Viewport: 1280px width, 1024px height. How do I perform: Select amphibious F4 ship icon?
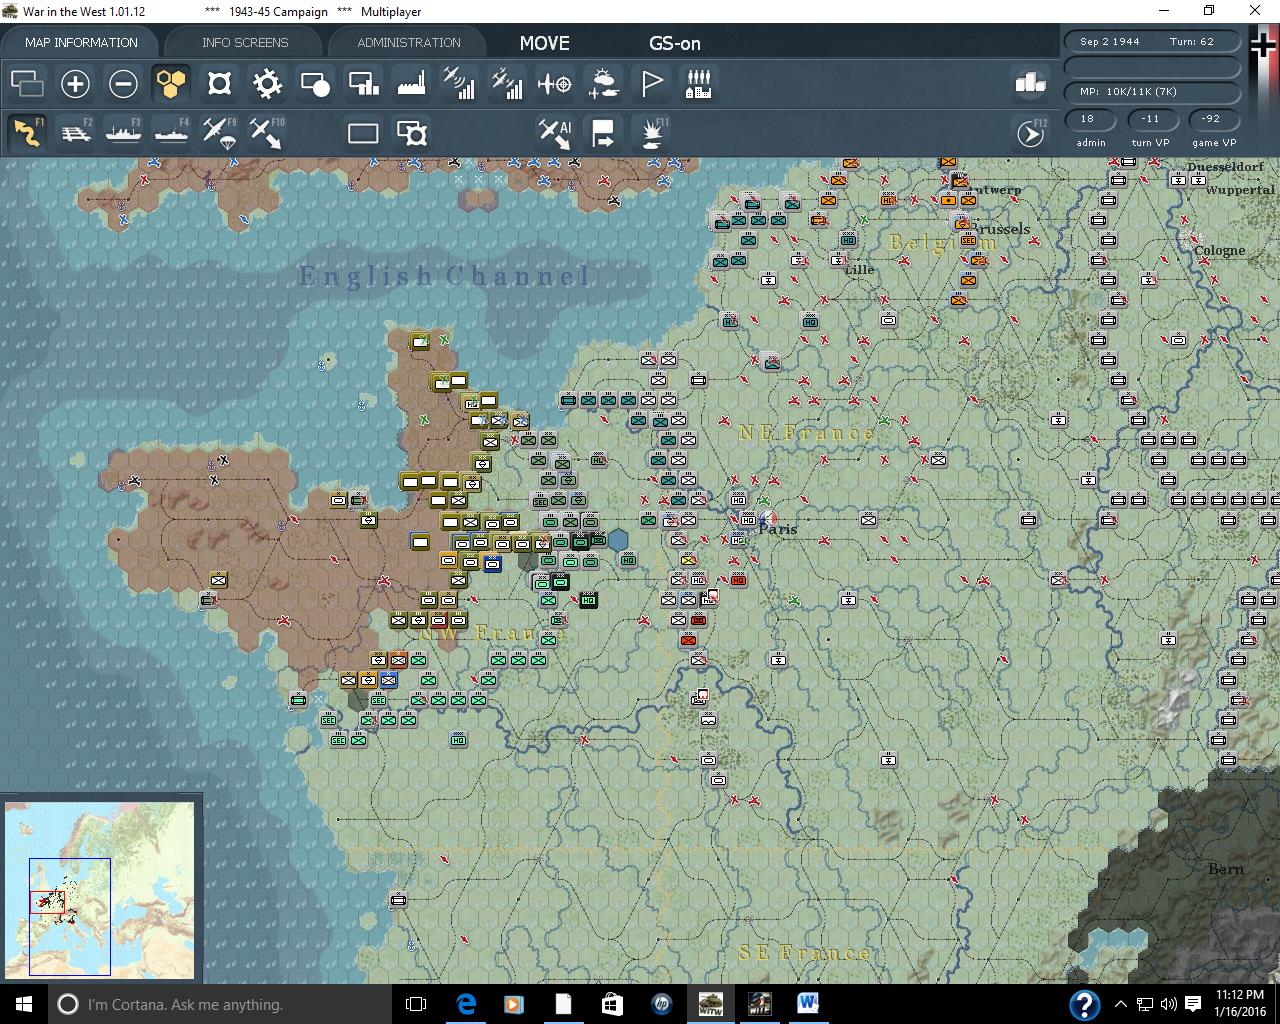tap(171, 133)
